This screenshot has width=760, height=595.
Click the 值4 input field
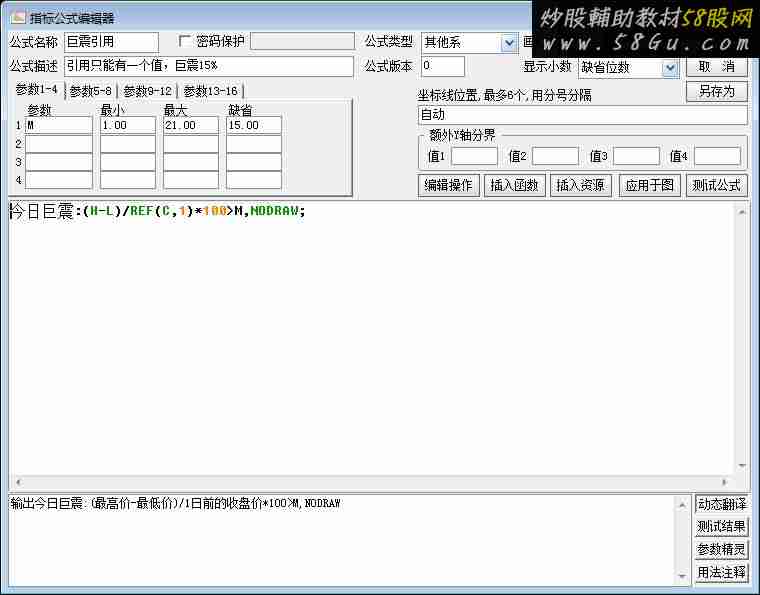tap(717, 156)
